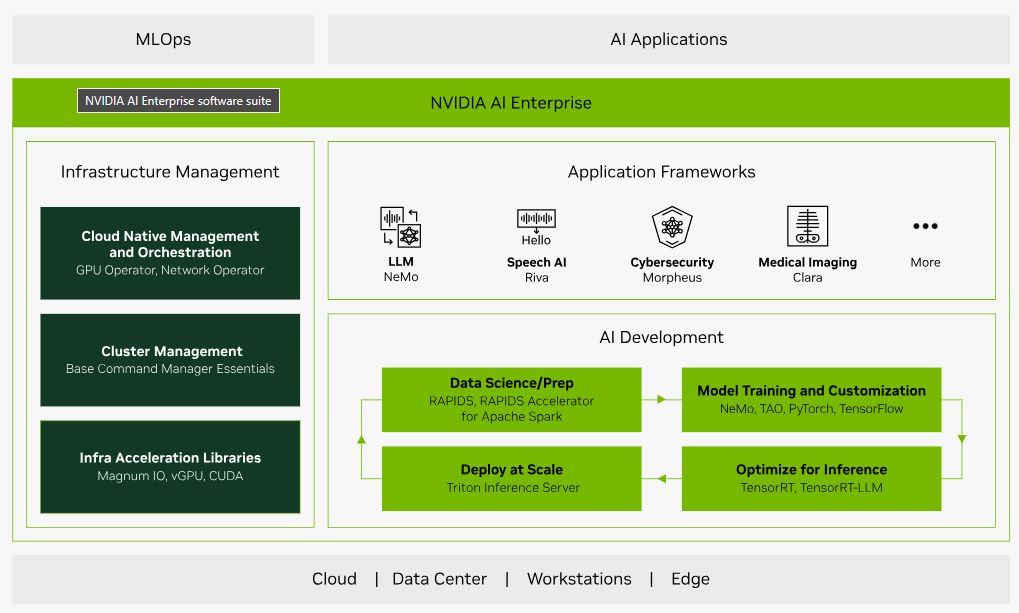1019x613 pixels.
Task: Click the Infra Acceleration Libraries panel
Action: click(x=169, y=467)
